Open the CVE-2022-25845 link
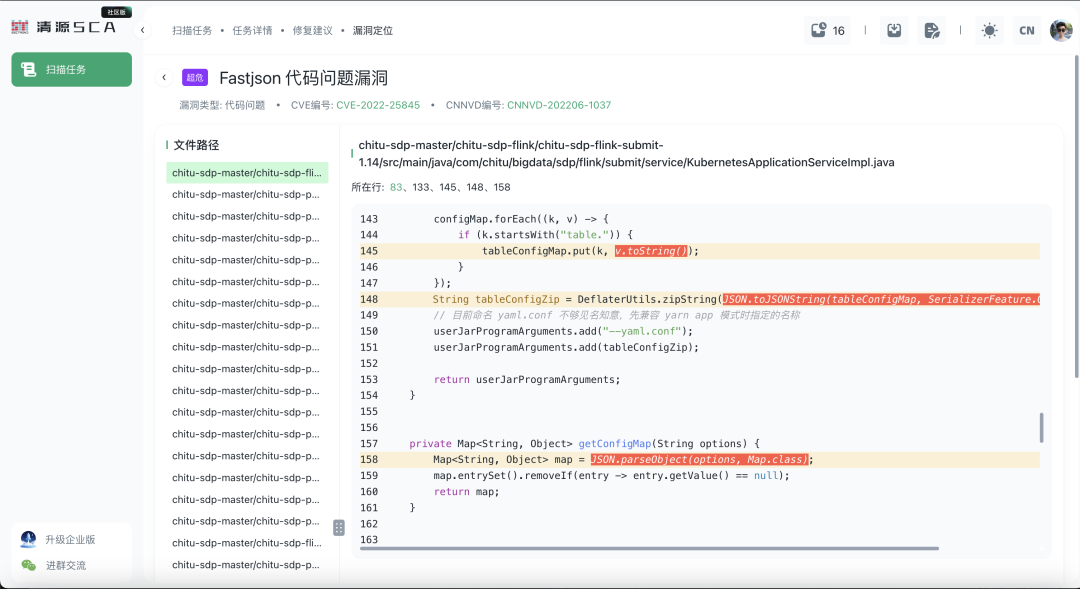 pos(378,105)
